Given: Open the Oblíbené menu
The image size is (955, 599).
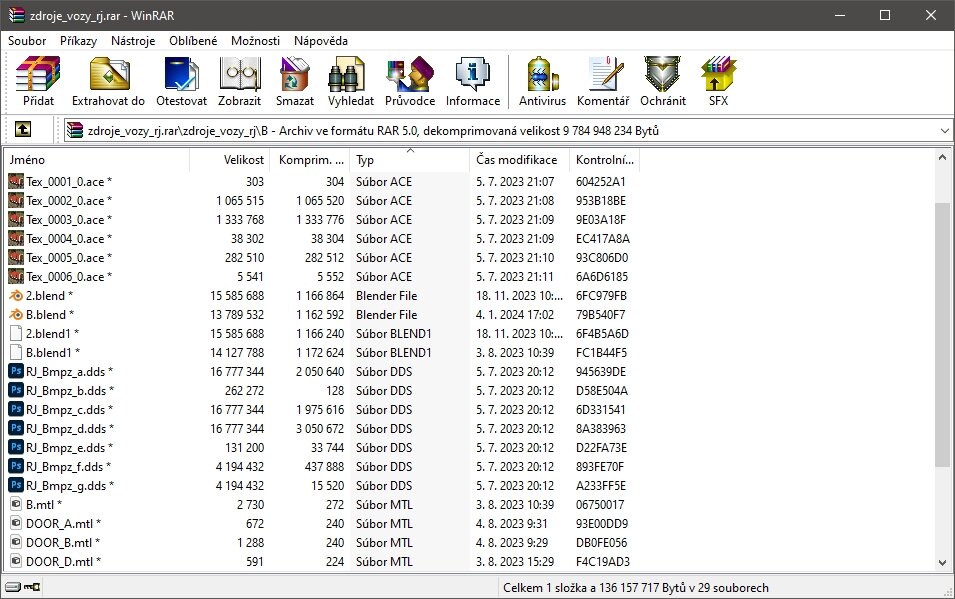Looking at the screenshot, I should (193, 41).
